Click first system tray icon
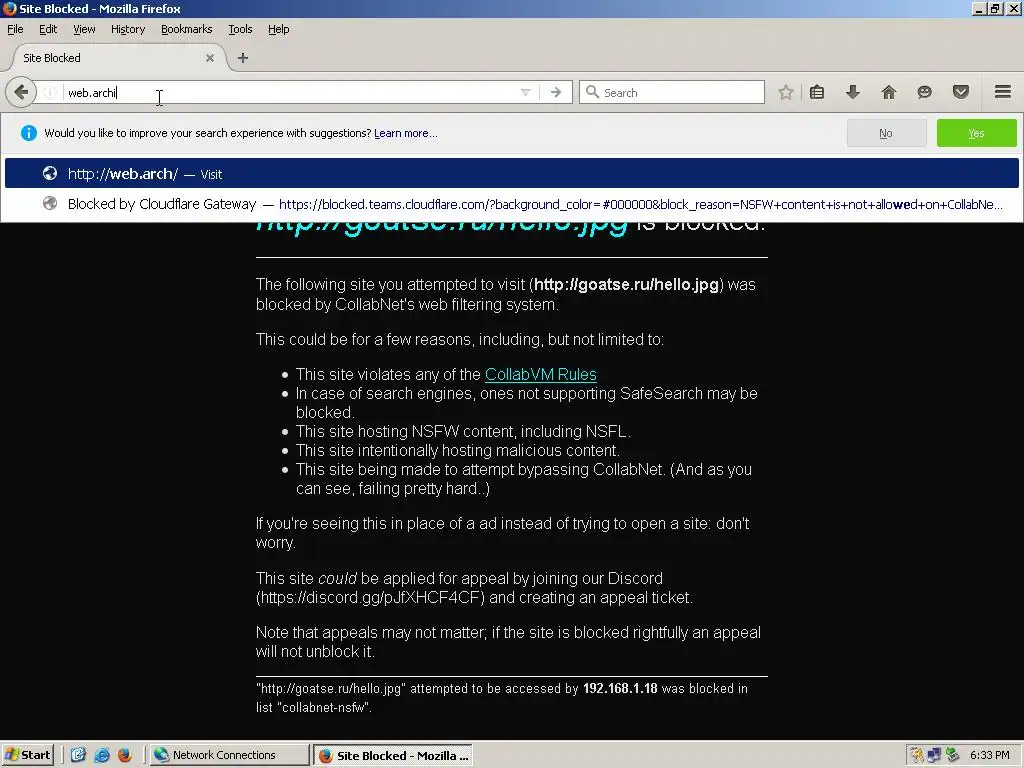 (x=917, y=755)
